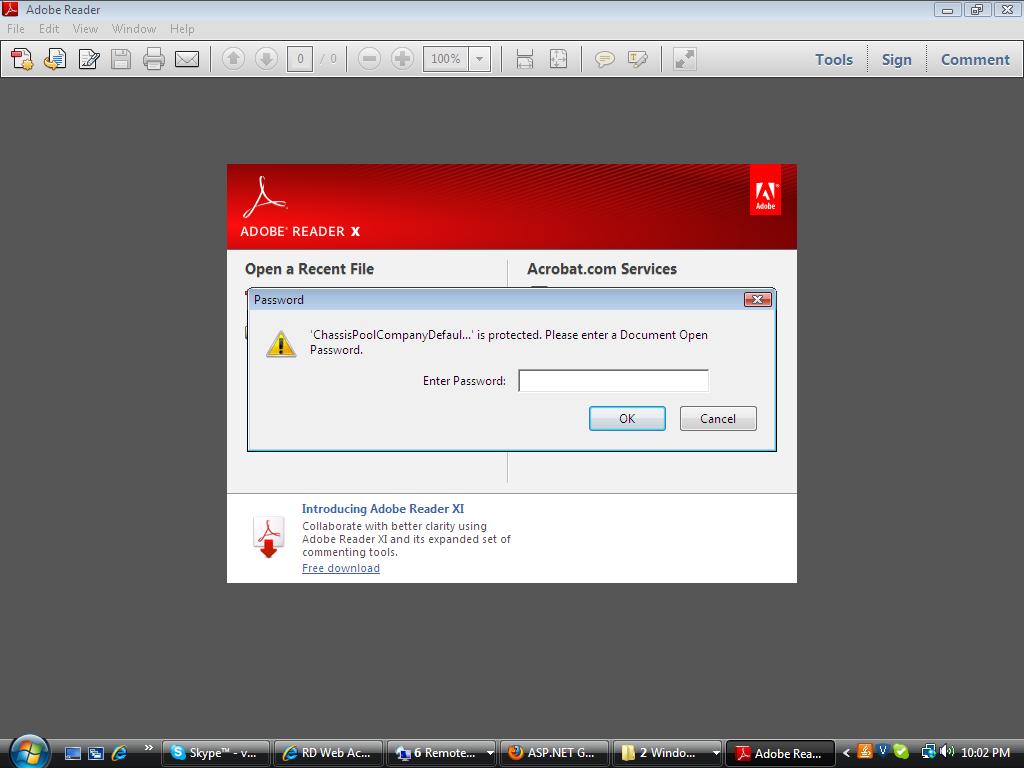Image resolution: width=1024 pixels, height=768 pixels.
Task: Open the Window menu
Action: (x=134, y=29)
